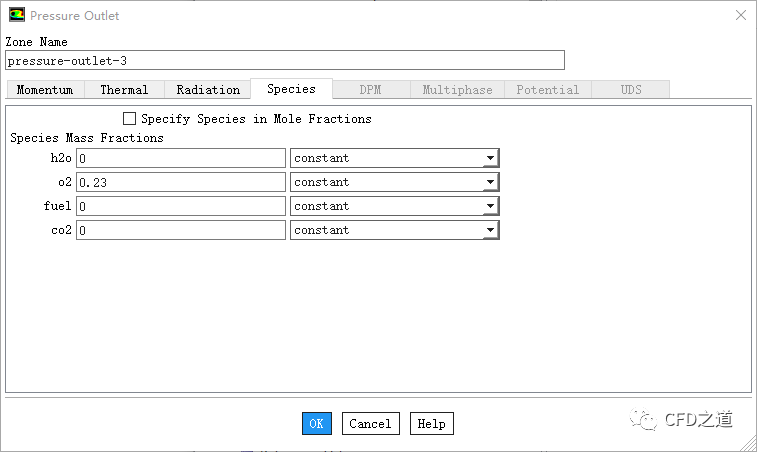Click the Fluent app icon in title bar
This screenshot has width=757, height=452.
coord(17,15)
